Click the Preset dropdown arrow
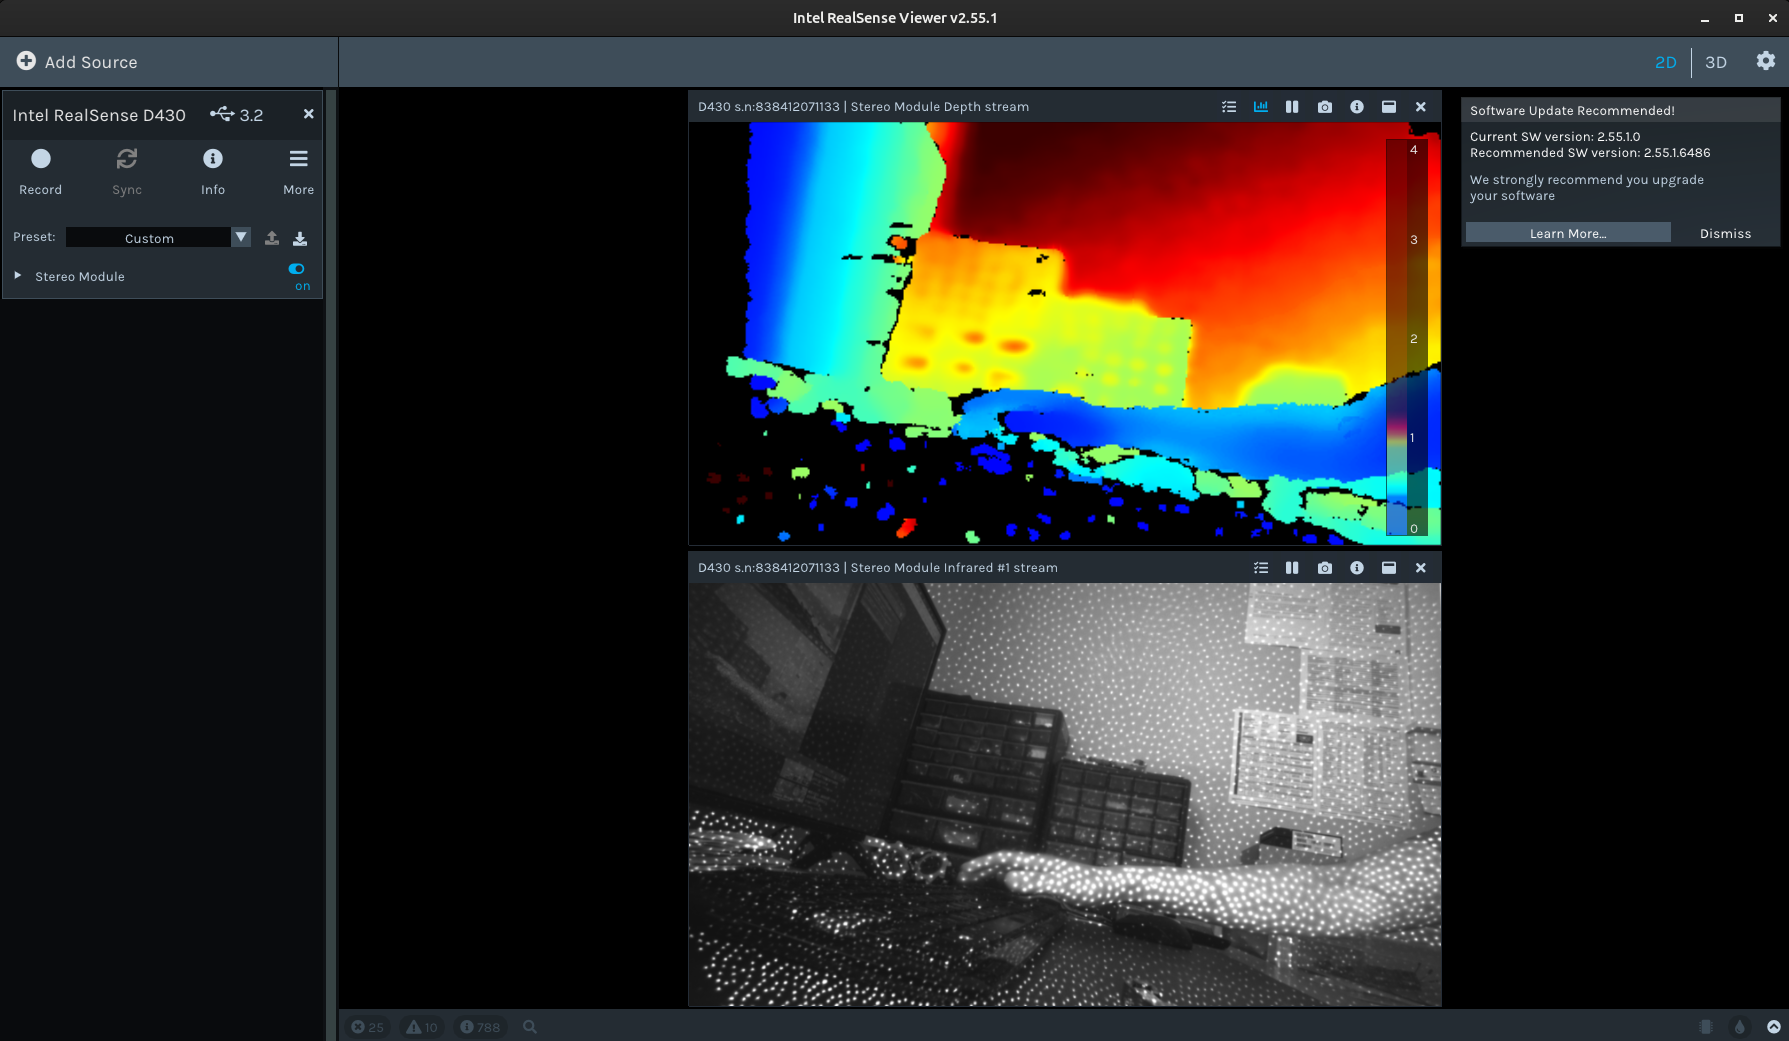 coord(241,237)
